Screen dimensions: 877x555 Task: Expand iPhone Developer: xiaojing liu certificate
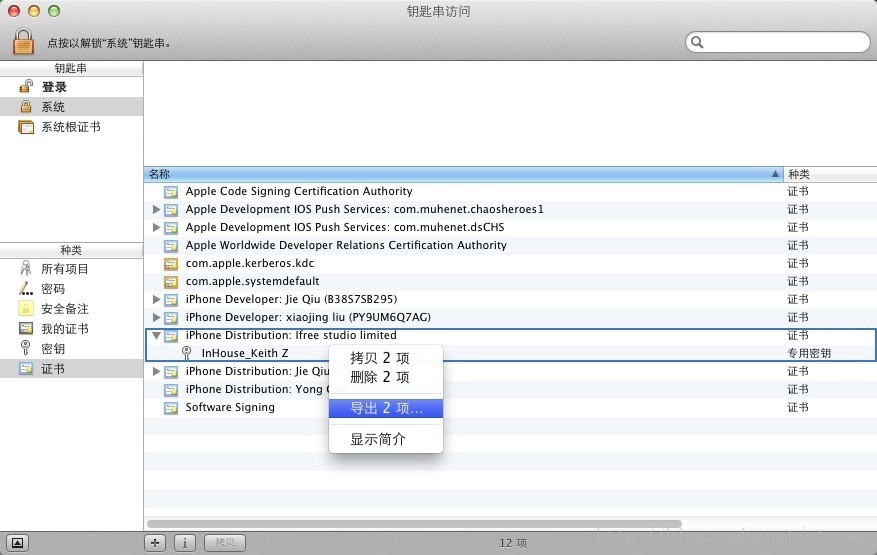click(x=156, y=317)
